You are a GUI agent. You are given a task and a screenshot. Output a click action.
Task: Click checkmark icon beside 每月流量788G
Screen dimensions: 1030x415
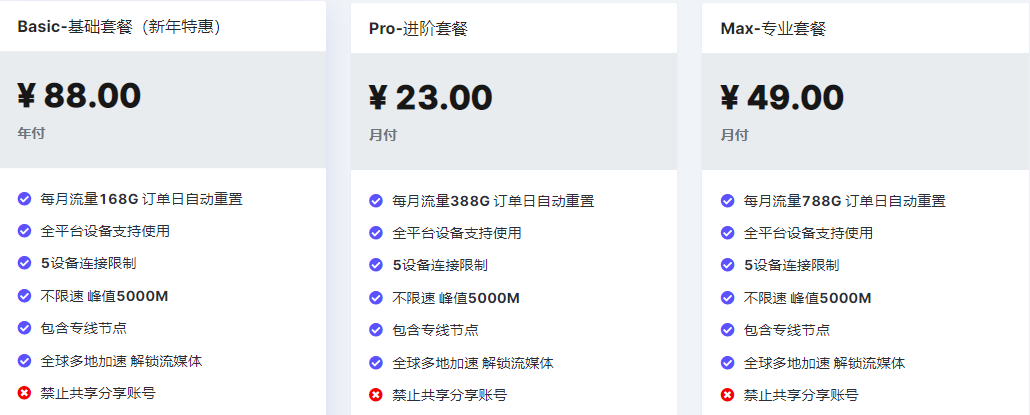tap(727, 200)
